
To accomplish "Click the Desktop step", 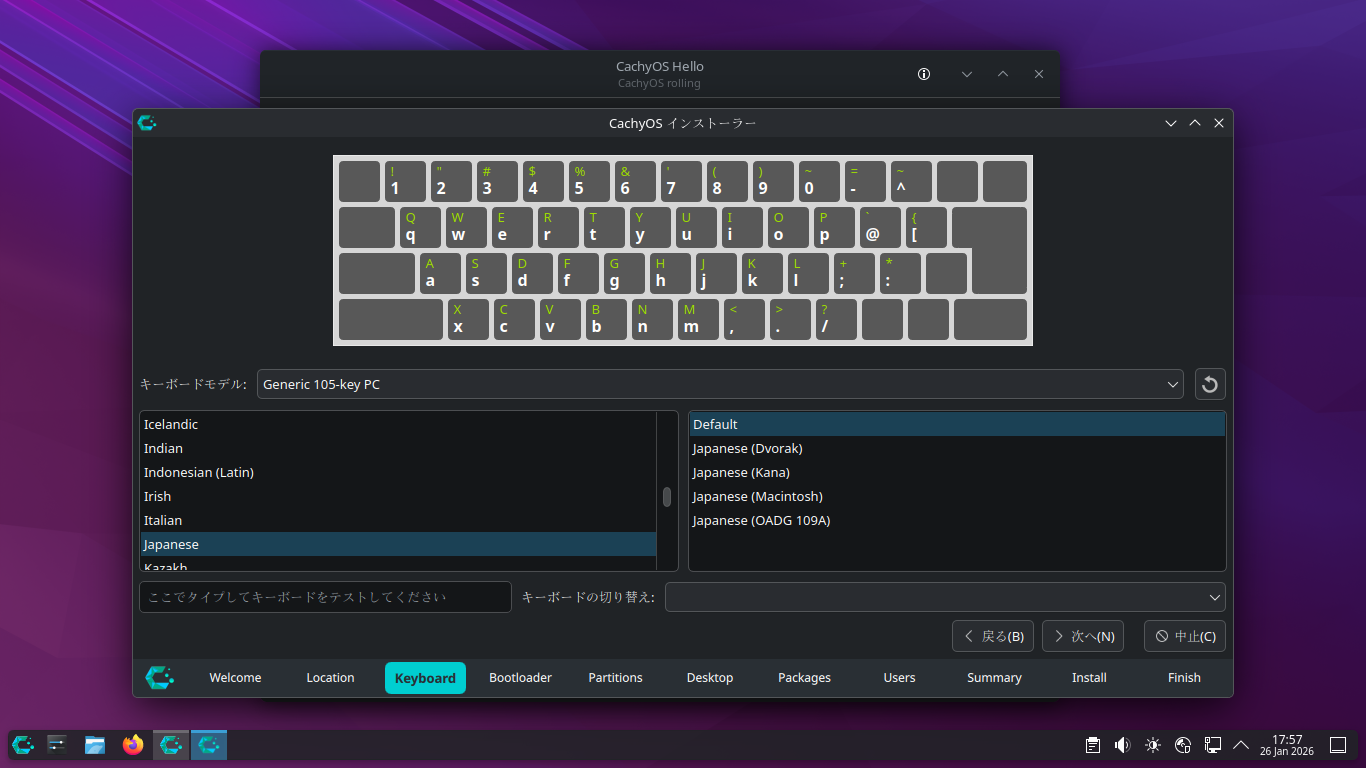I will point(710,678).
